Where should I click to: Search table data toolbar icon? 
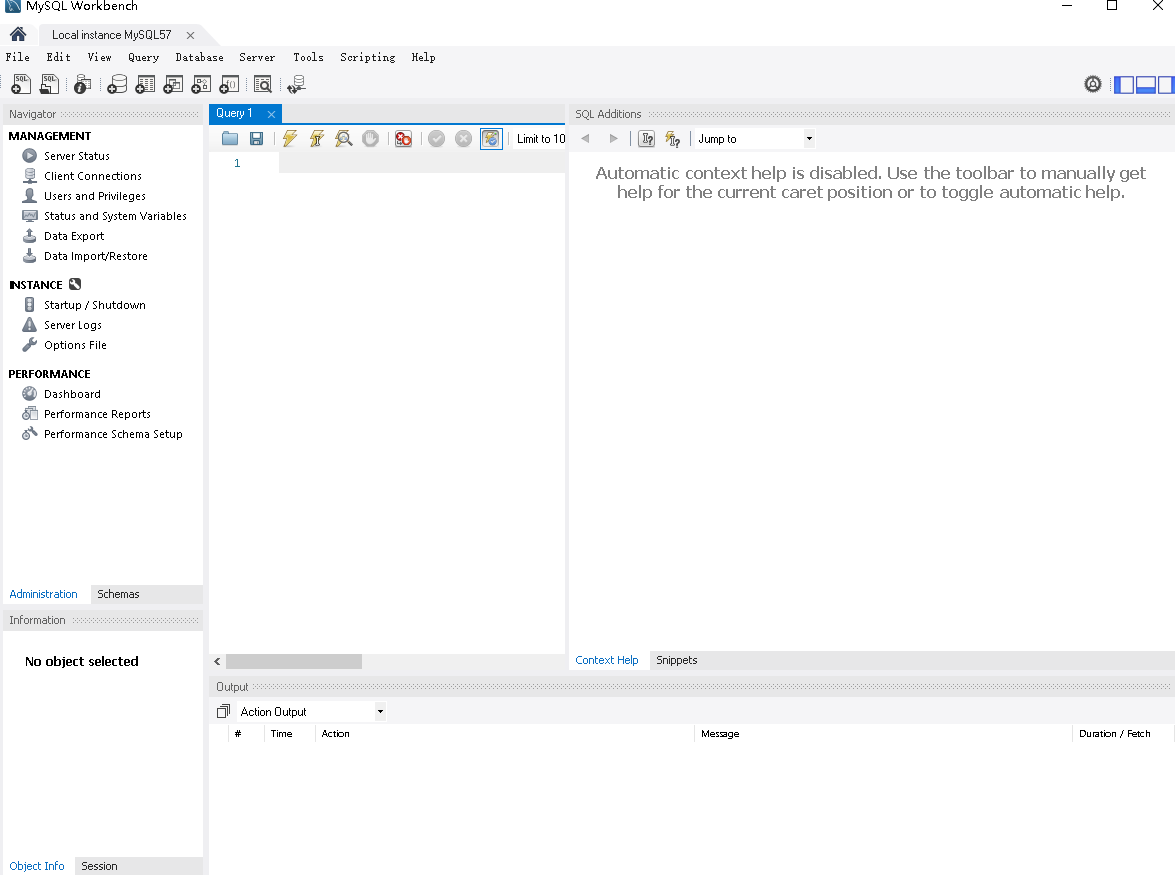[x=263, y=84]
